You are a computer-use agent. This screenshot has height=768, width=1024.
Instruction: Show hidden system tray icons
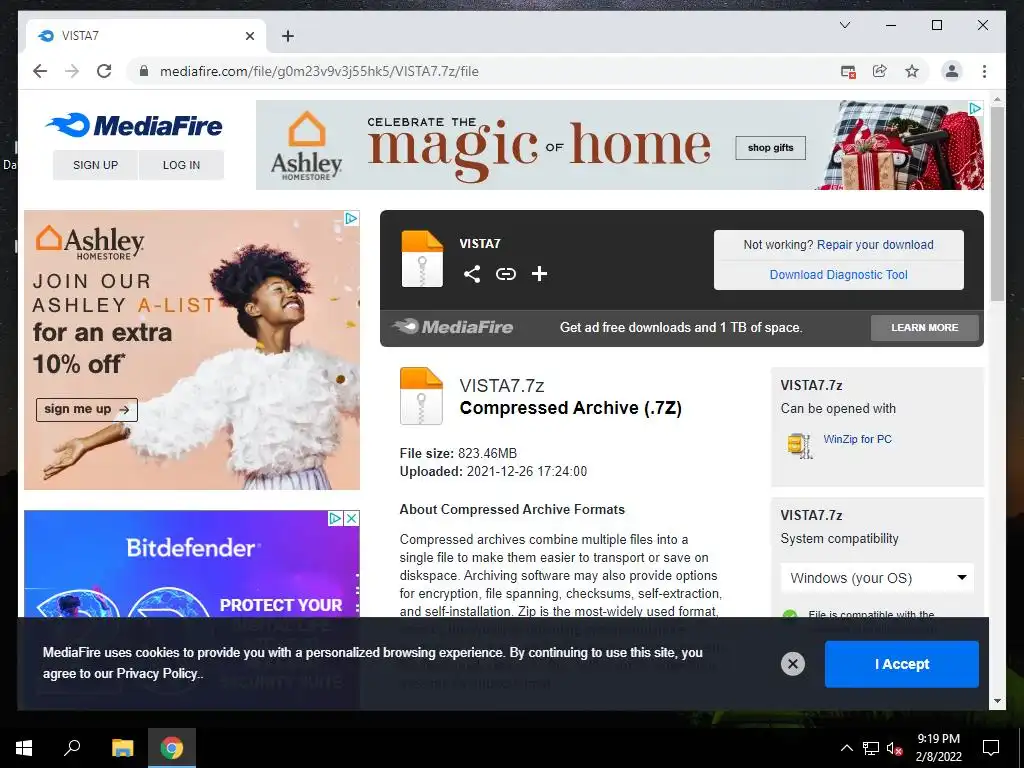(x=846, y=748)
